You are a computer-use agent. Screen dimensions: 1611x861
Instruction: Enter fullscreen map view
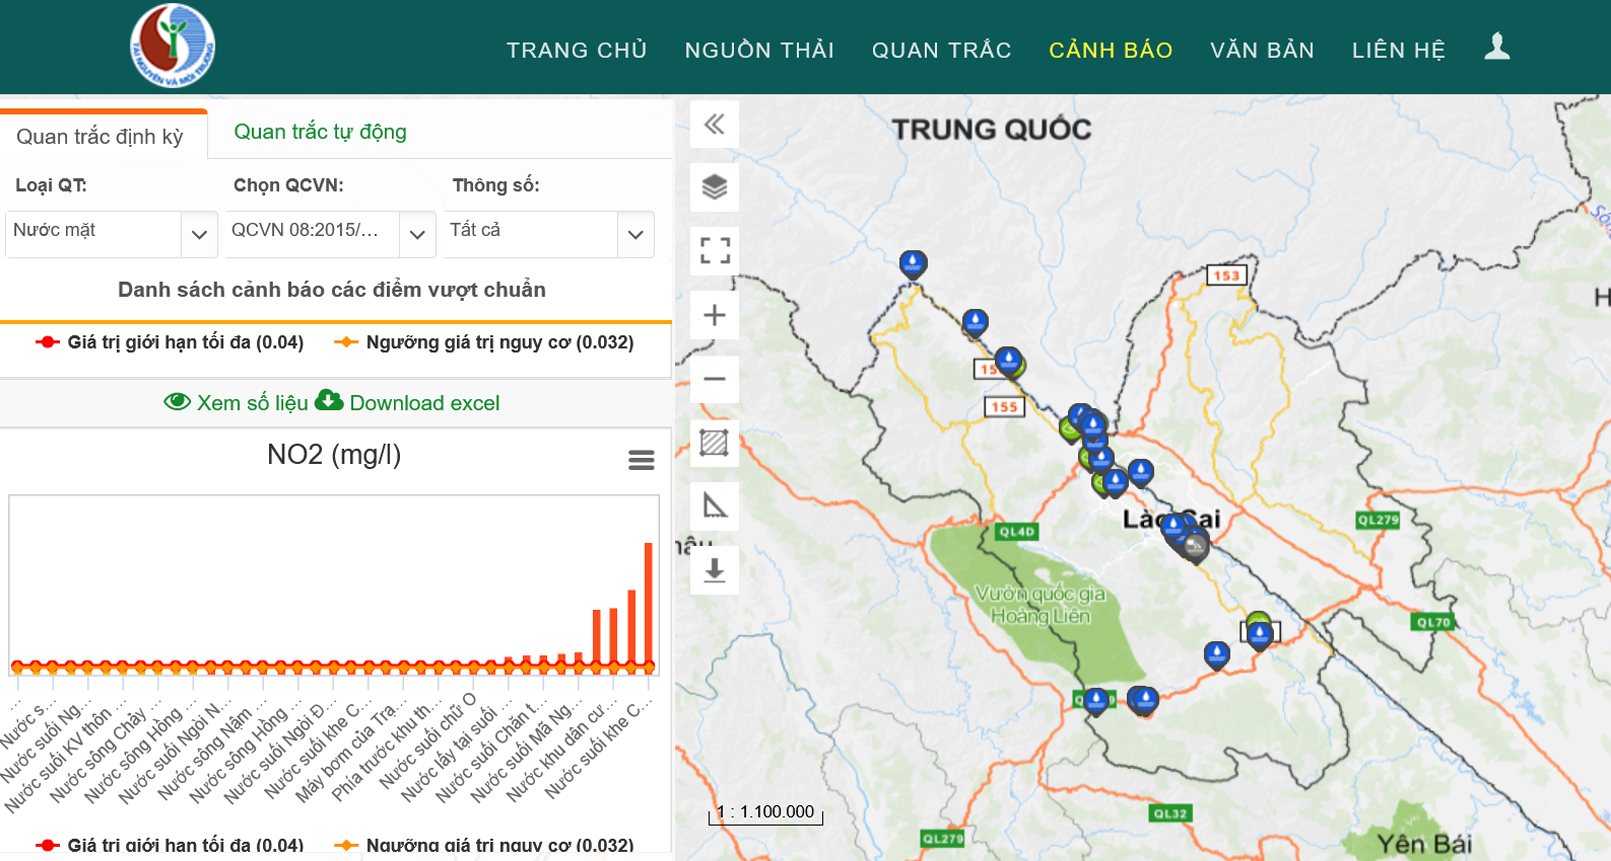click(x=714, y=250)
